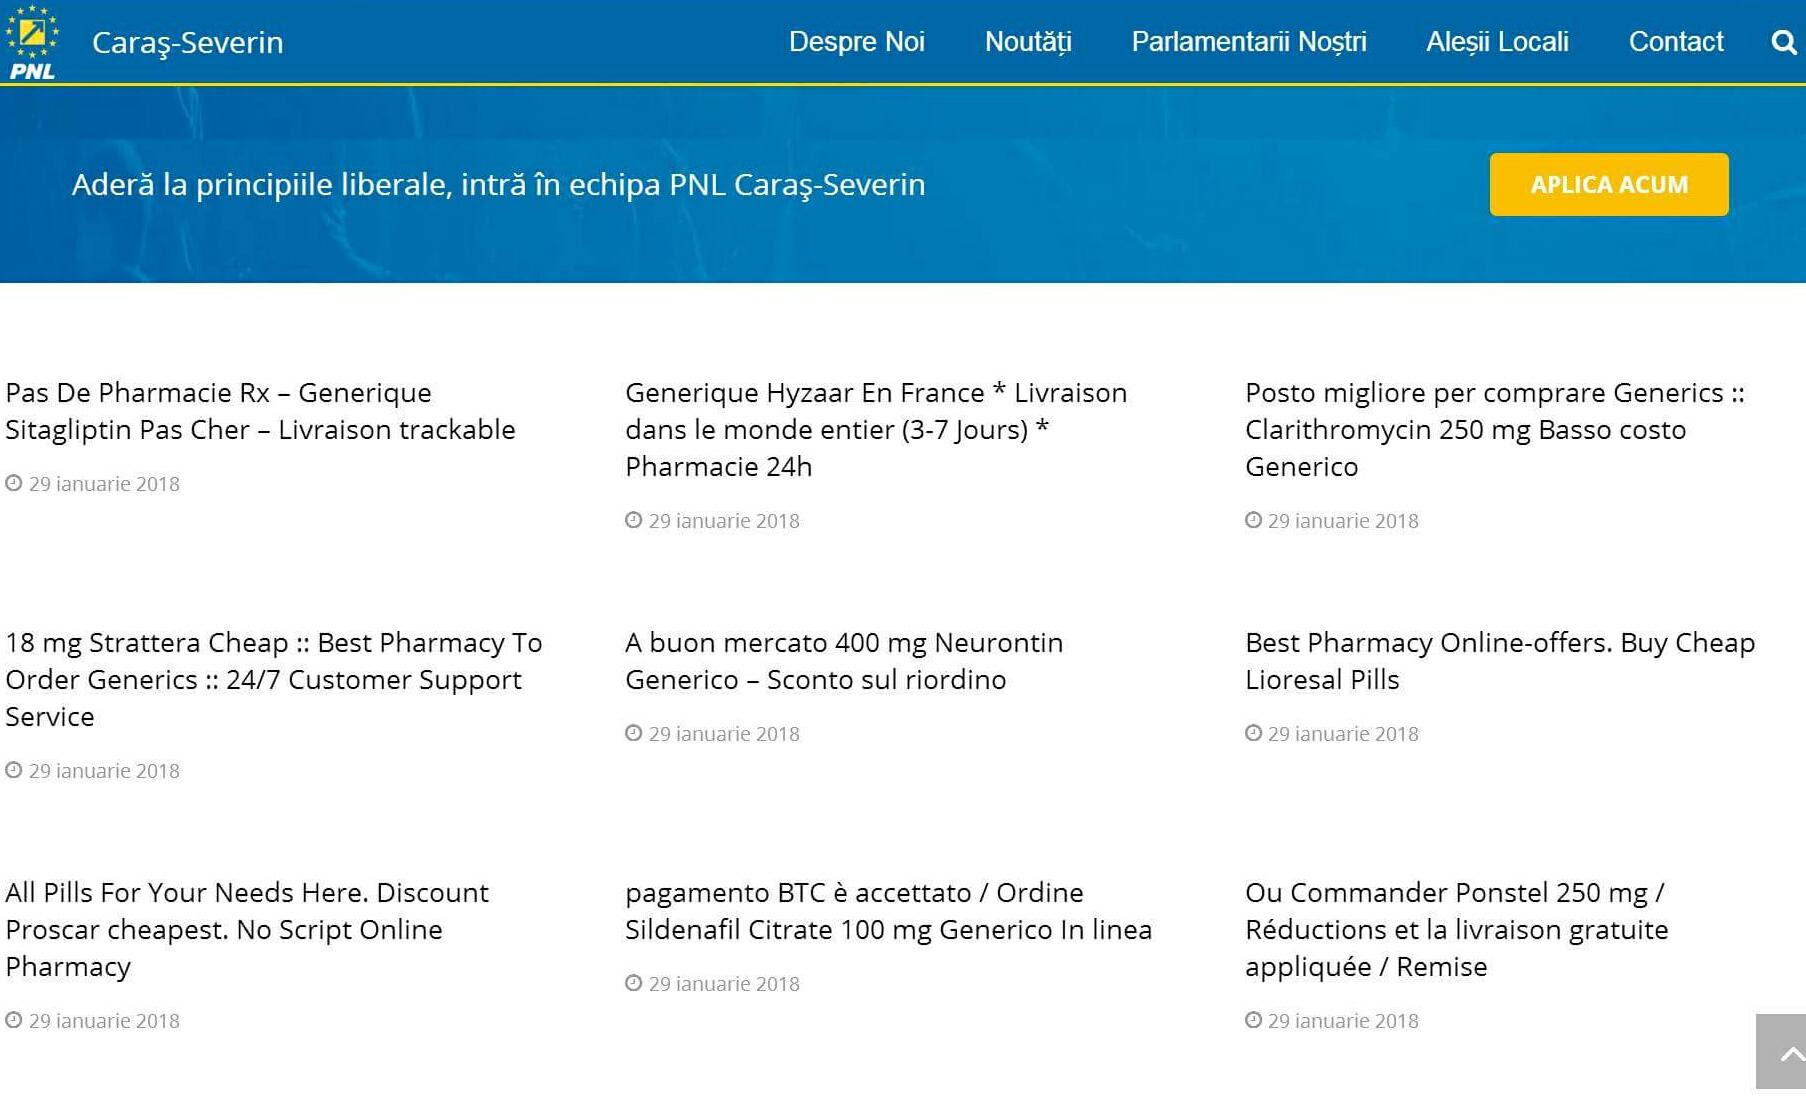Click the date under Lioresal post
The width and height of the screenshot is (1806, 1111).
pyautogui.click(x=1343, y=734)
